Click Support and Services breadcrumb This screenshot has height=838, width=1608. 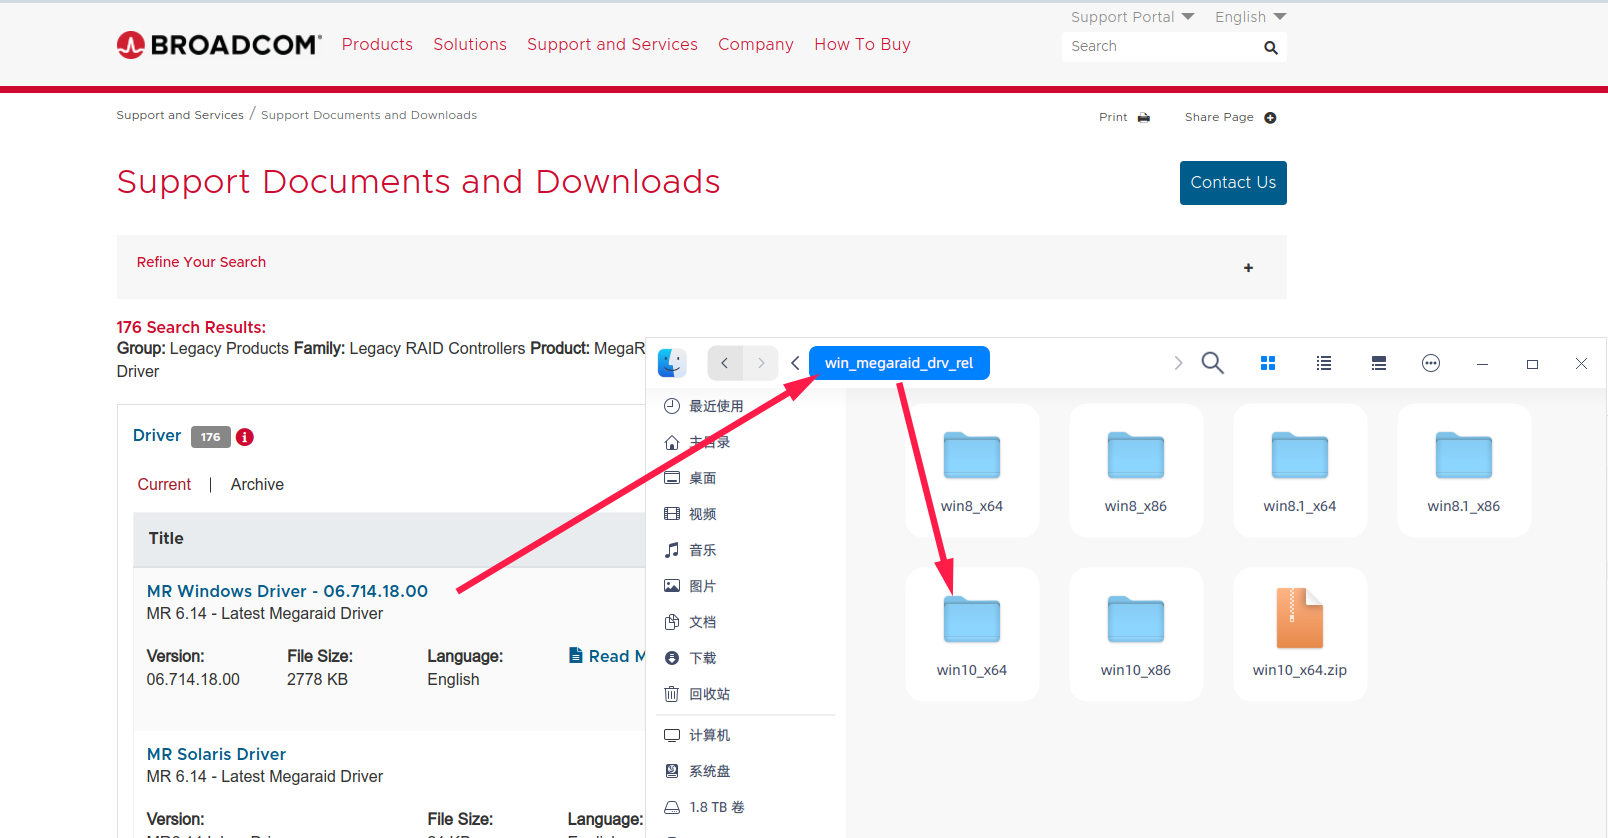point(180,115)
